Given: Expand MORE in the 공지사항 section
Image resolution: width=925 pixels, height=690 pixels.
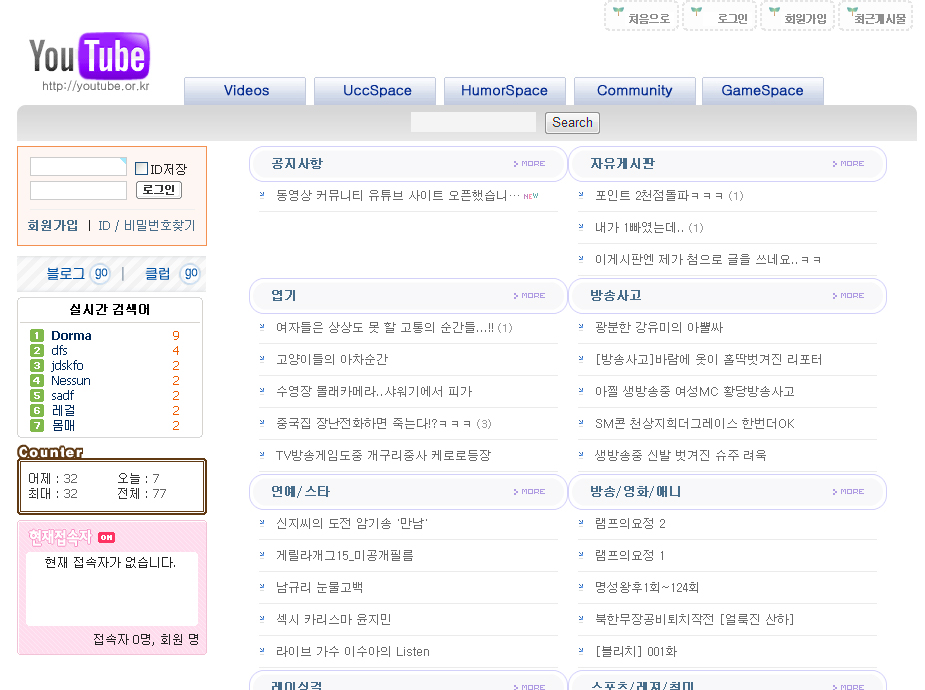Looking at the screenshot, I should [530, 164].
